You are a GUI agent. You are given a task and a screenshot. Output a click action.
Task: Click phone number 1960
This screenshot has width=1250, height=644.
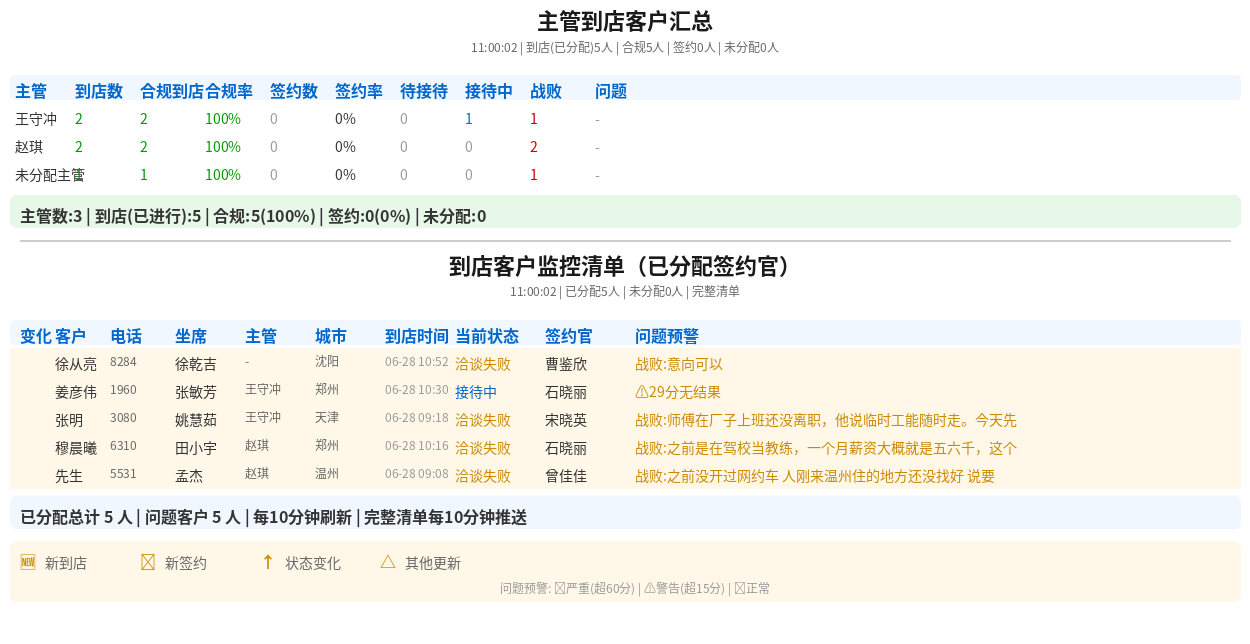[x=123, y=389]
